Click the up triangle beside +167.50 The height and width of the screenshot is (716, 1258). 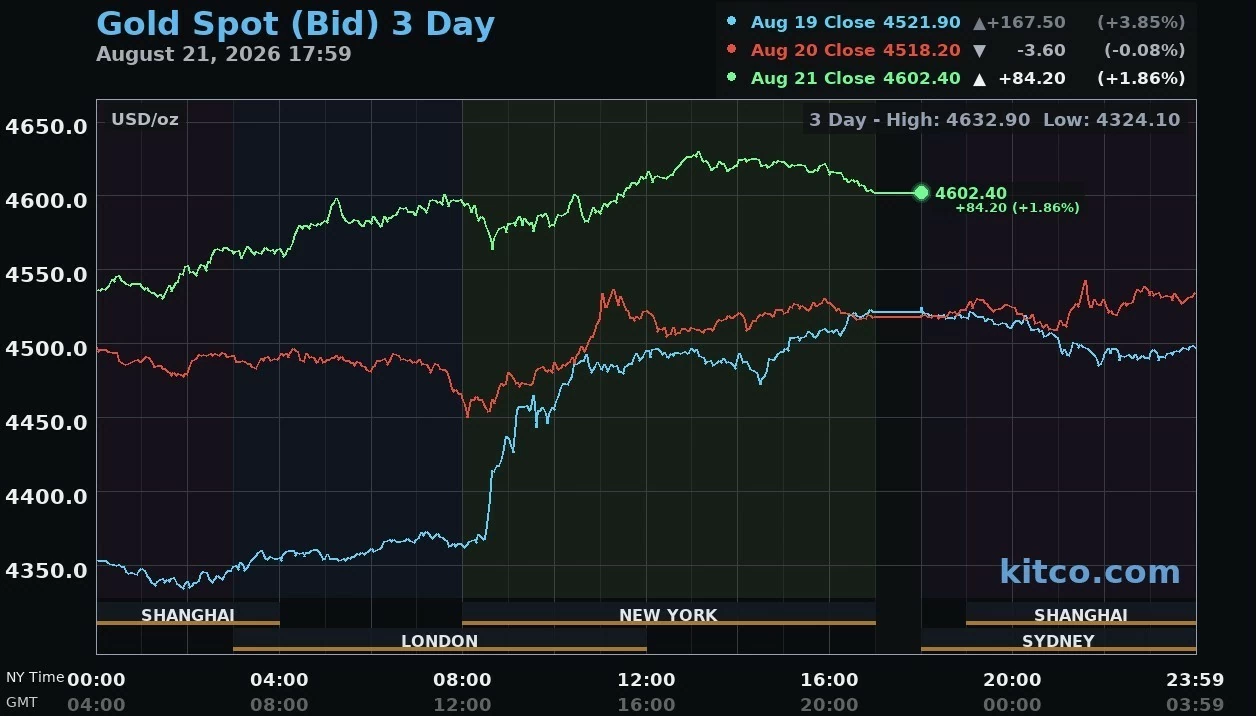(980, 22)
